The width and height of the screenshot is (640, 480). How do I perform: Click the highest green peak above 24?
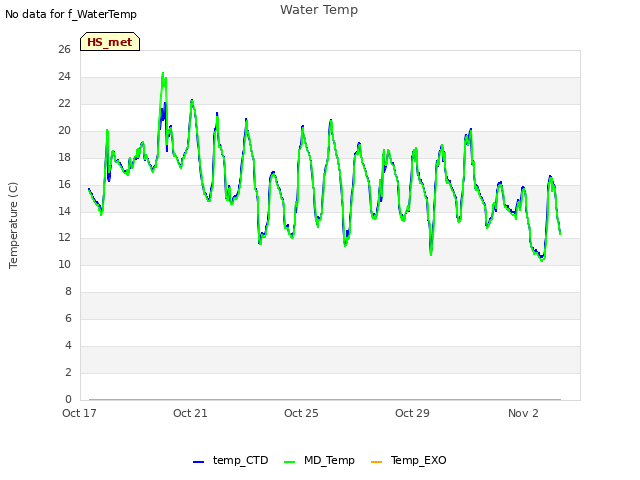pyautogui.click(x=163, y=74)
